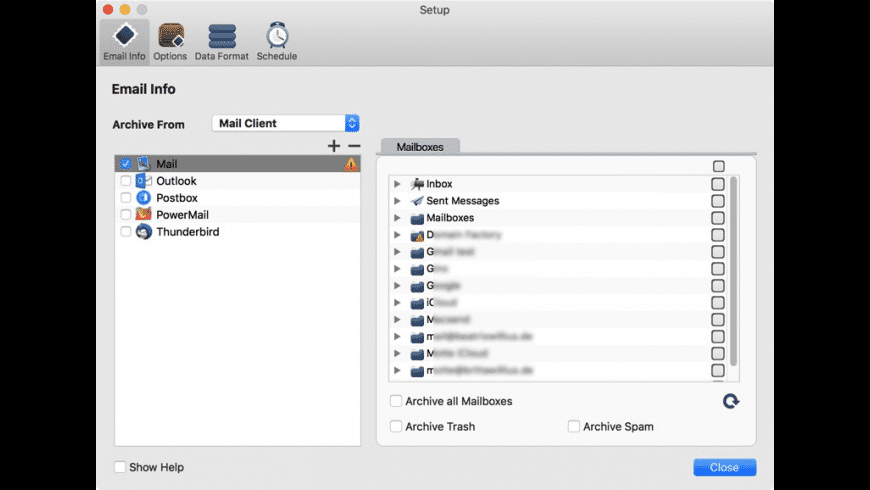Screen dimensions: 870x490
Task: Click the plus icon to add a client
Action: [x=334, y=146]
